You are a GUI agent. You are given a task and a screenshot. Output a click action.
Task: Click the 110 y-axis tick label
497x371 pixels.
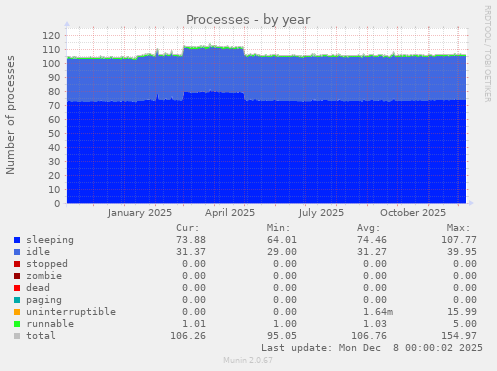tap(51, 50)
